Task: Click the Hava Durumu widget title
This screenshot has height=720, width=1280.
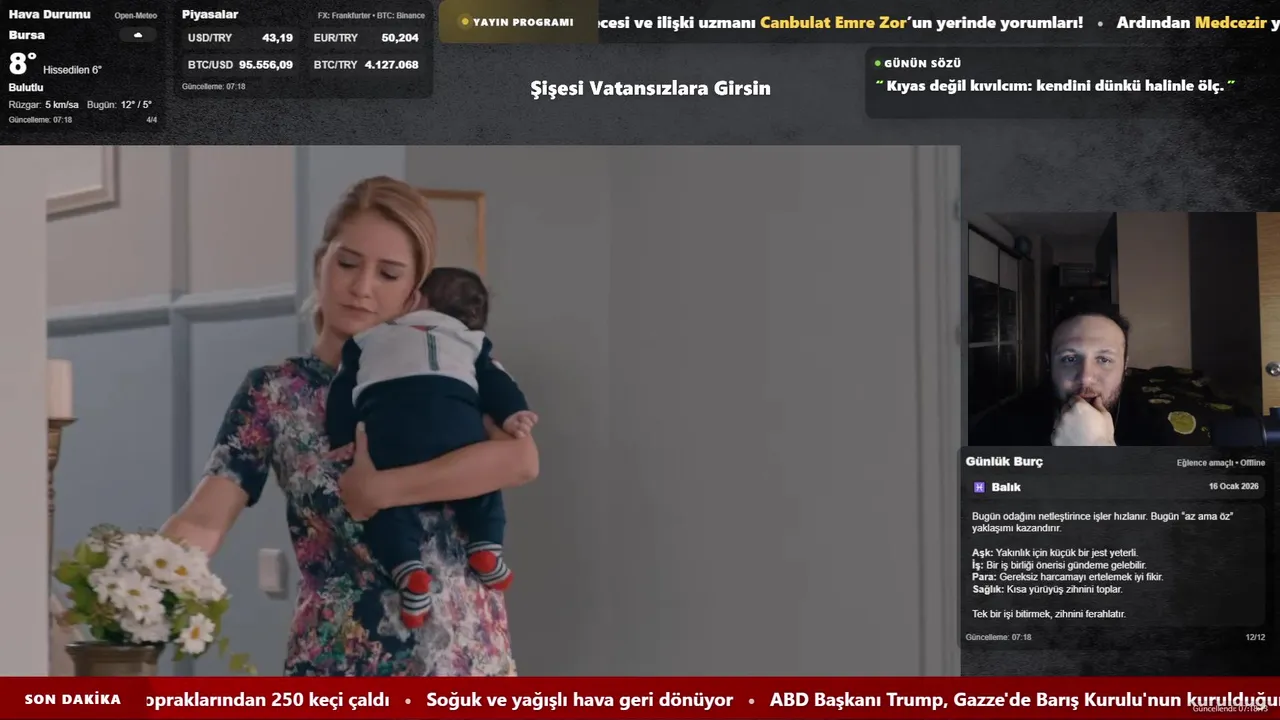Action: tap(49, 14)
